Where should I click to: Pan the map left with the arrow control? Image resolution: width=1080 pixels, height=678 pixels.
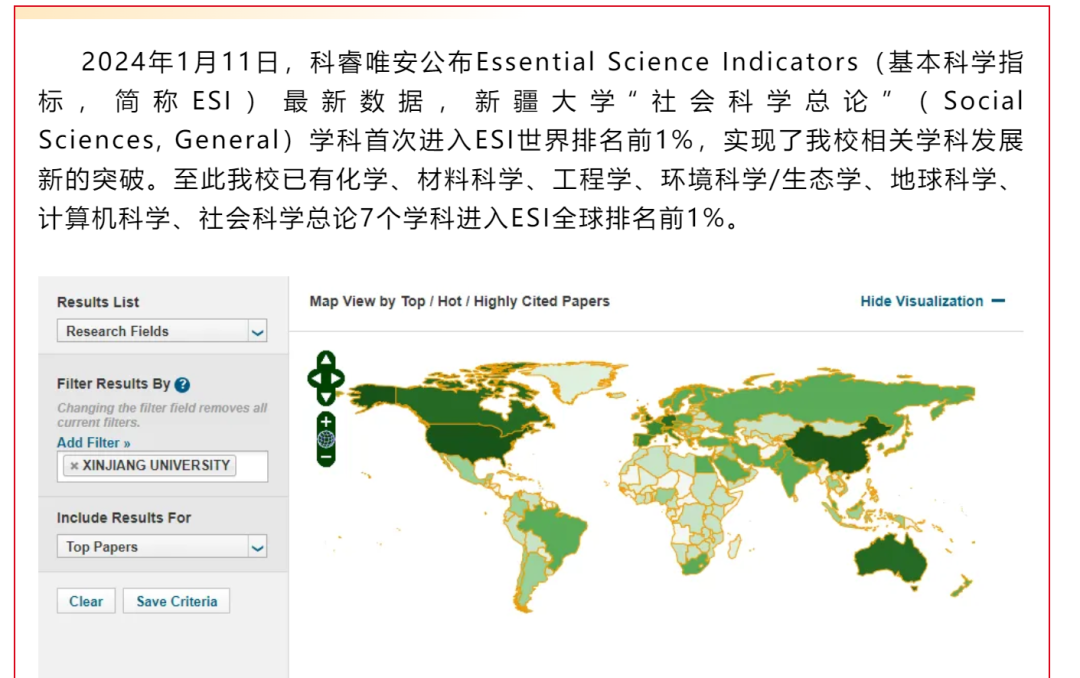coord(313,379)
